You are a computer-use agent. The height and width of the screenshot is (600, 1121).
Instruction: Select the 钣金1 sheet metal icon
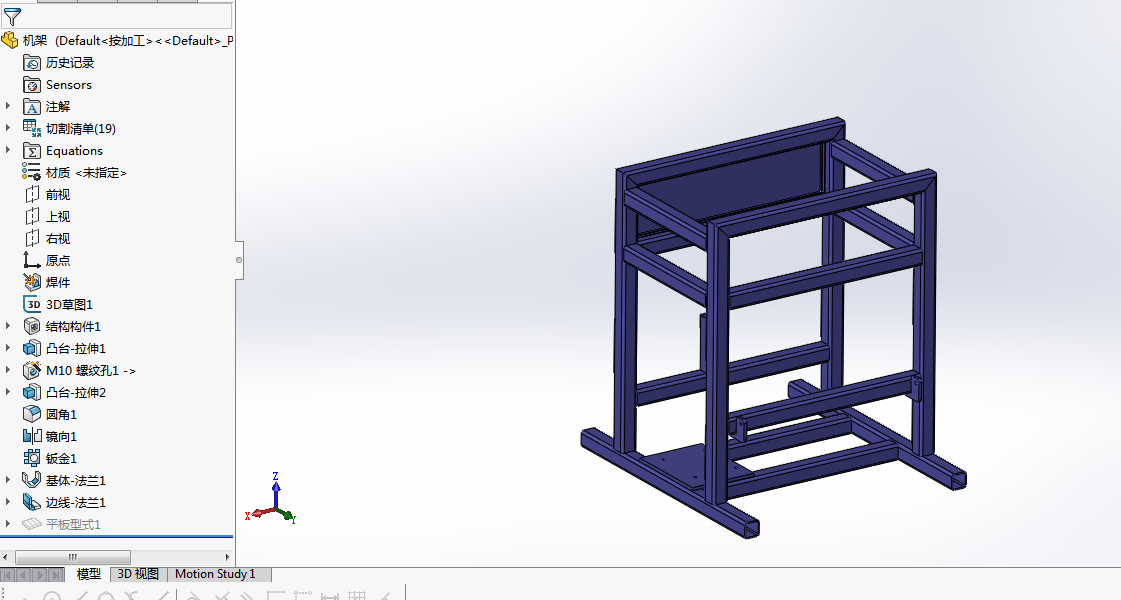pos(31,458)
